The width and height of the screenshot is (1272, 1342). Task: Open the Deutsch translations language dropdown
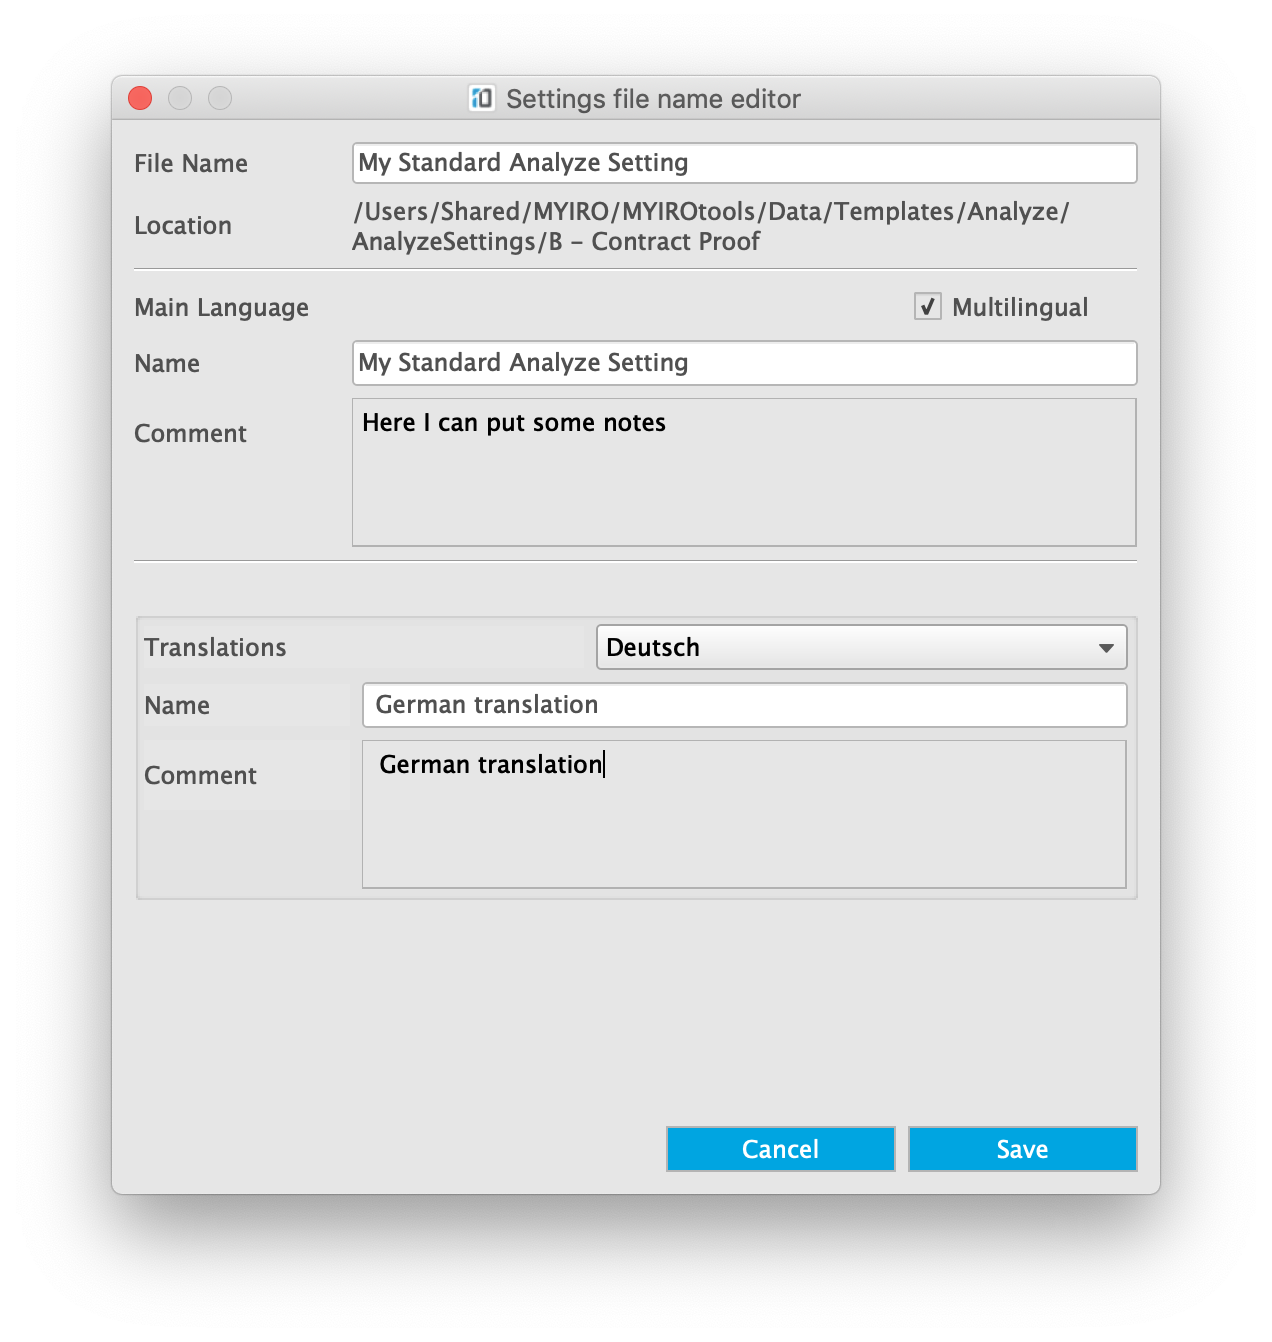pyautogui.click(x=861, y=647)
